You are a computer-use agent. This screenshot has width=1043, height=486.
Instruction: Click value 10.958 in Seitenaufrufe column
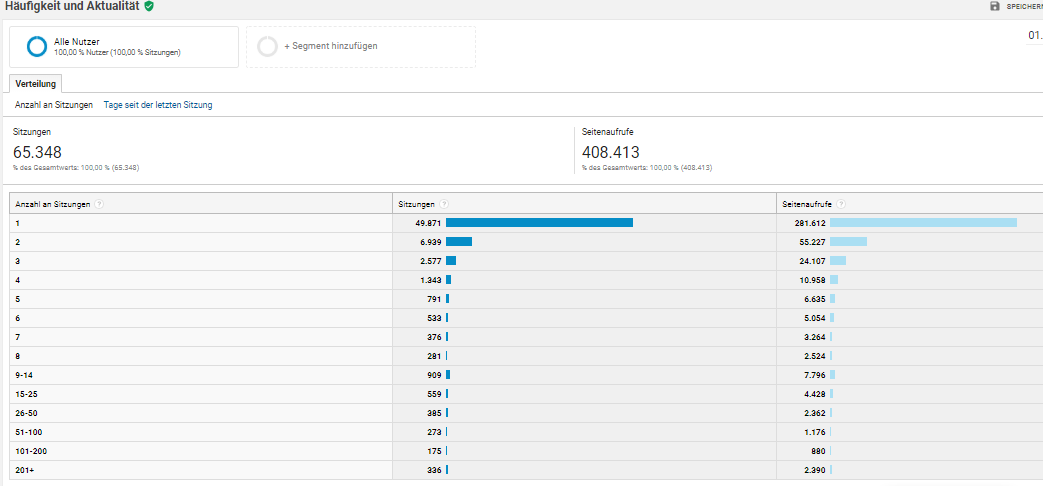[x=812, y=280]
